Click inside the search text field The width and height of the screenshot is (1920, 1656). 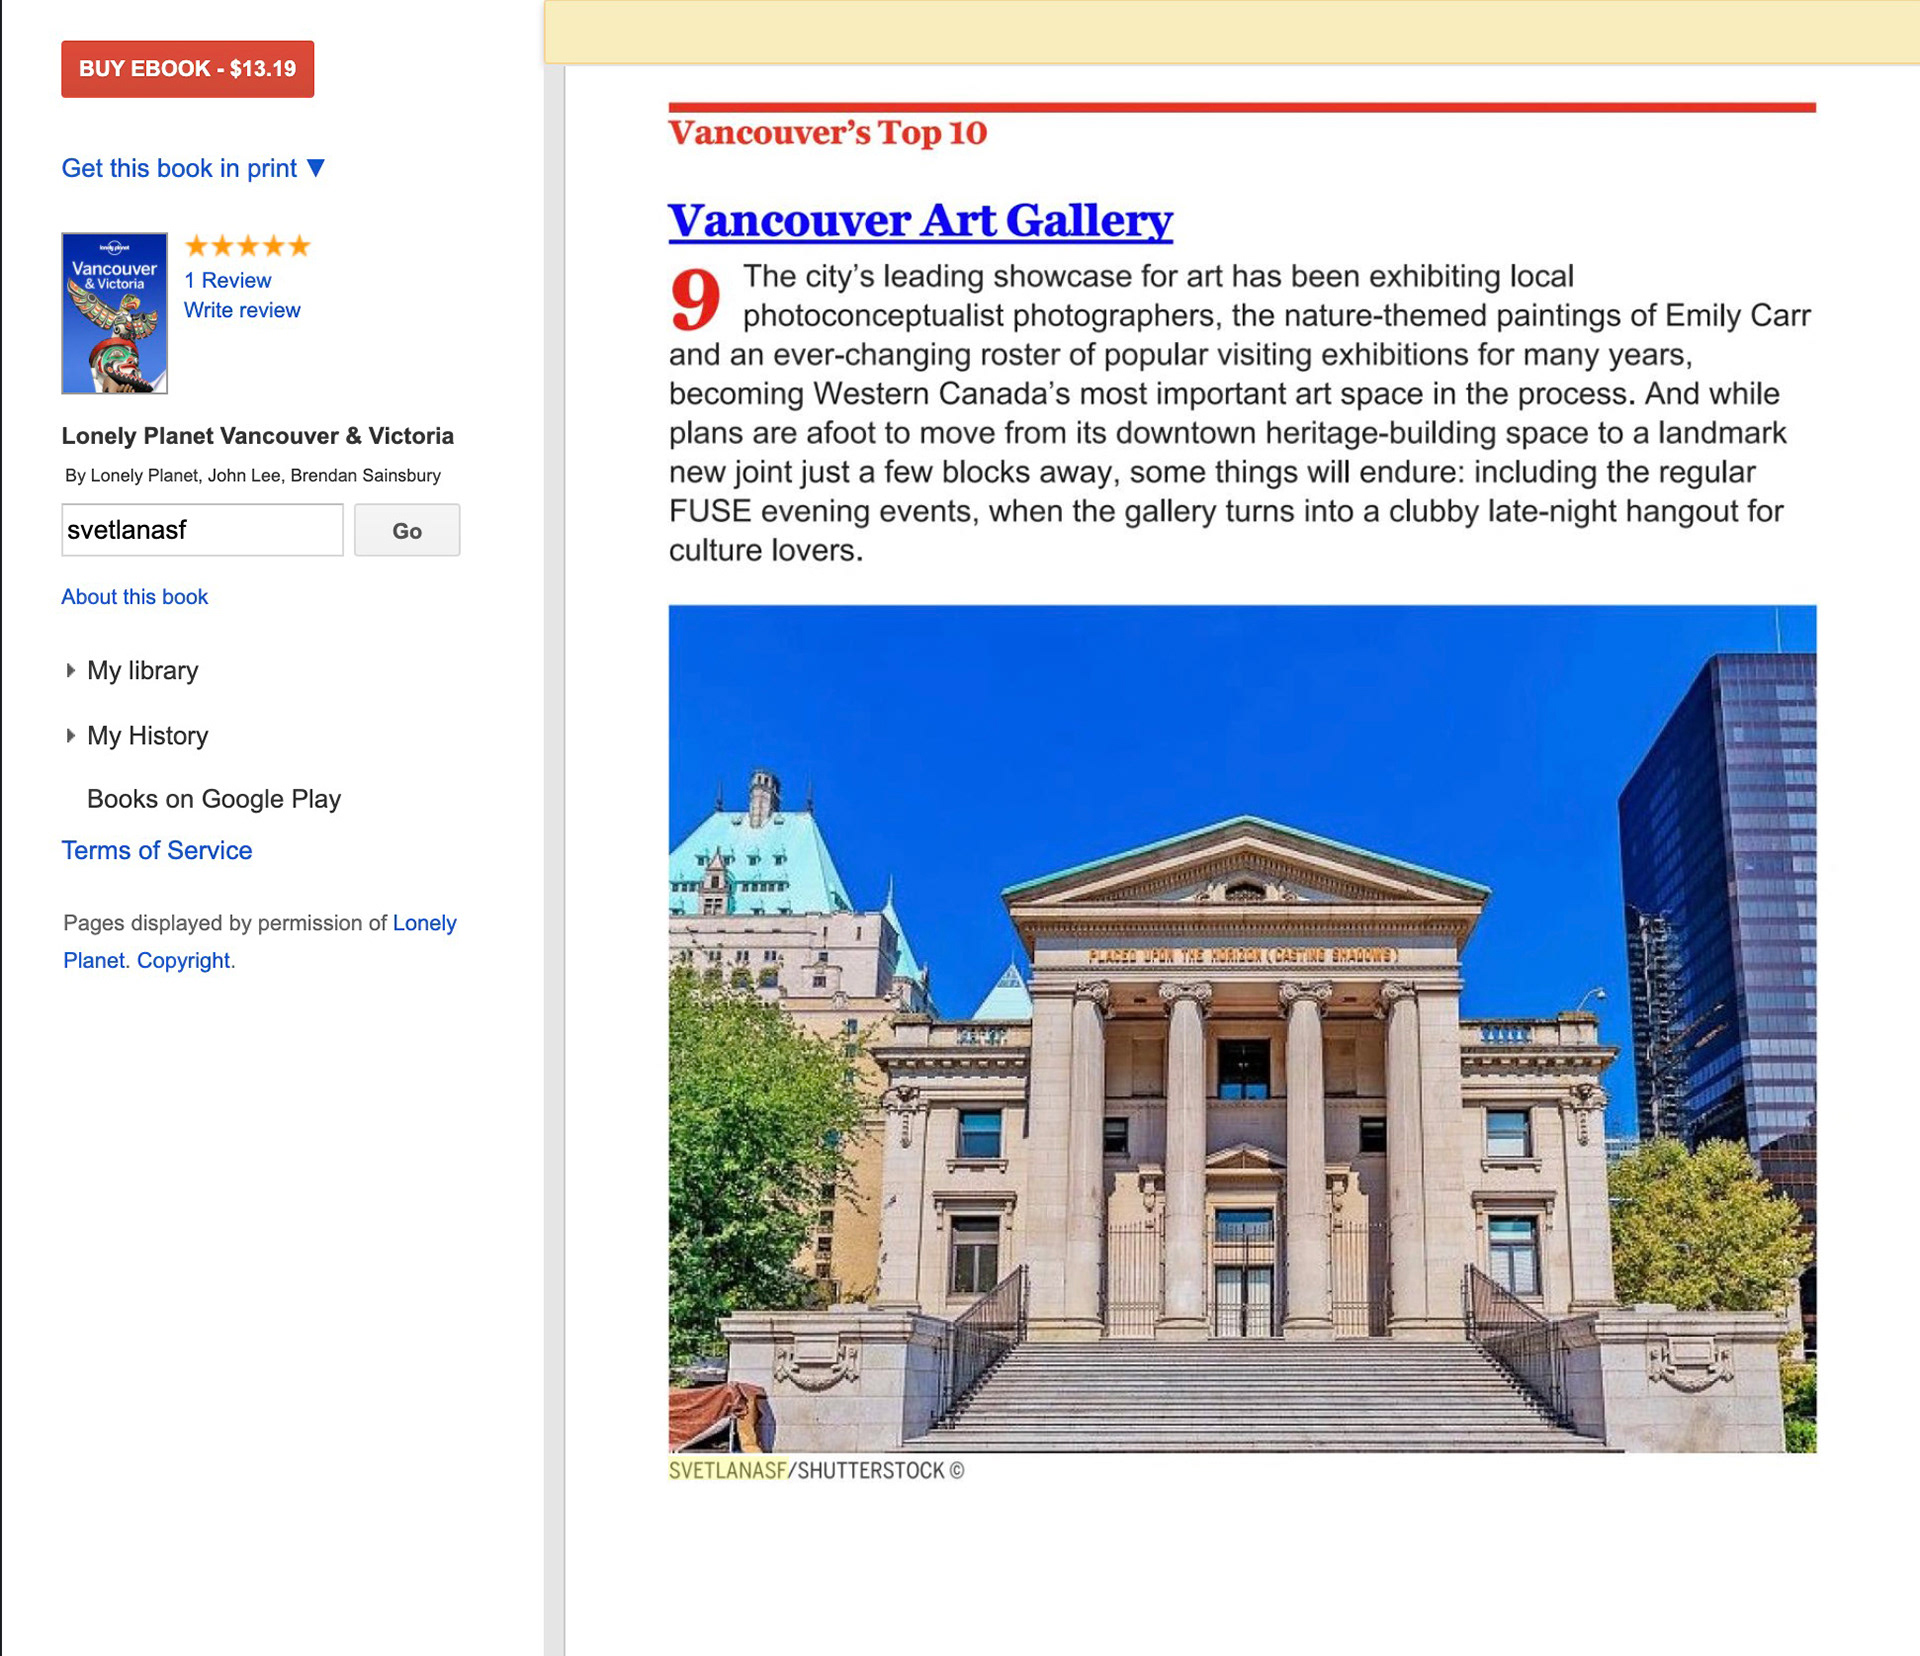click(x=201, y=530)
